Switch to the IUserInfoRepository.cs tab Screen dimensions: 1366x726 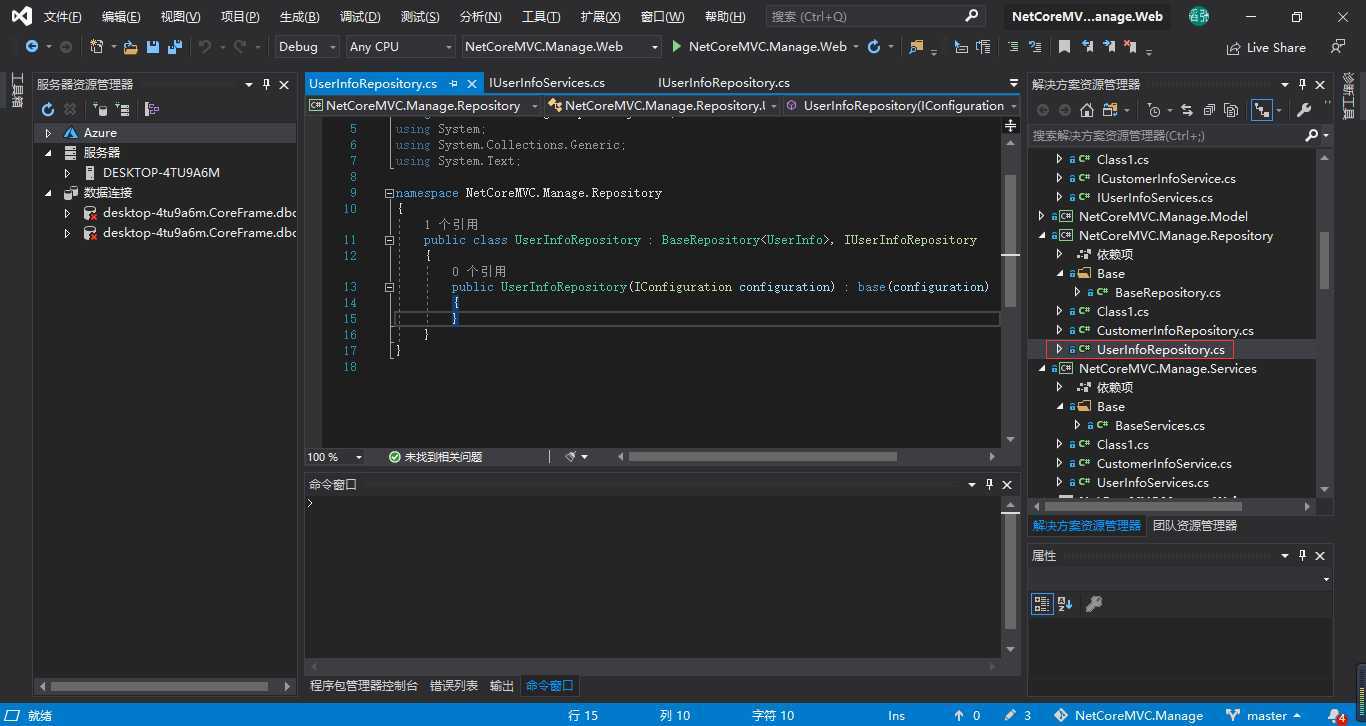(x=724, y=83)
